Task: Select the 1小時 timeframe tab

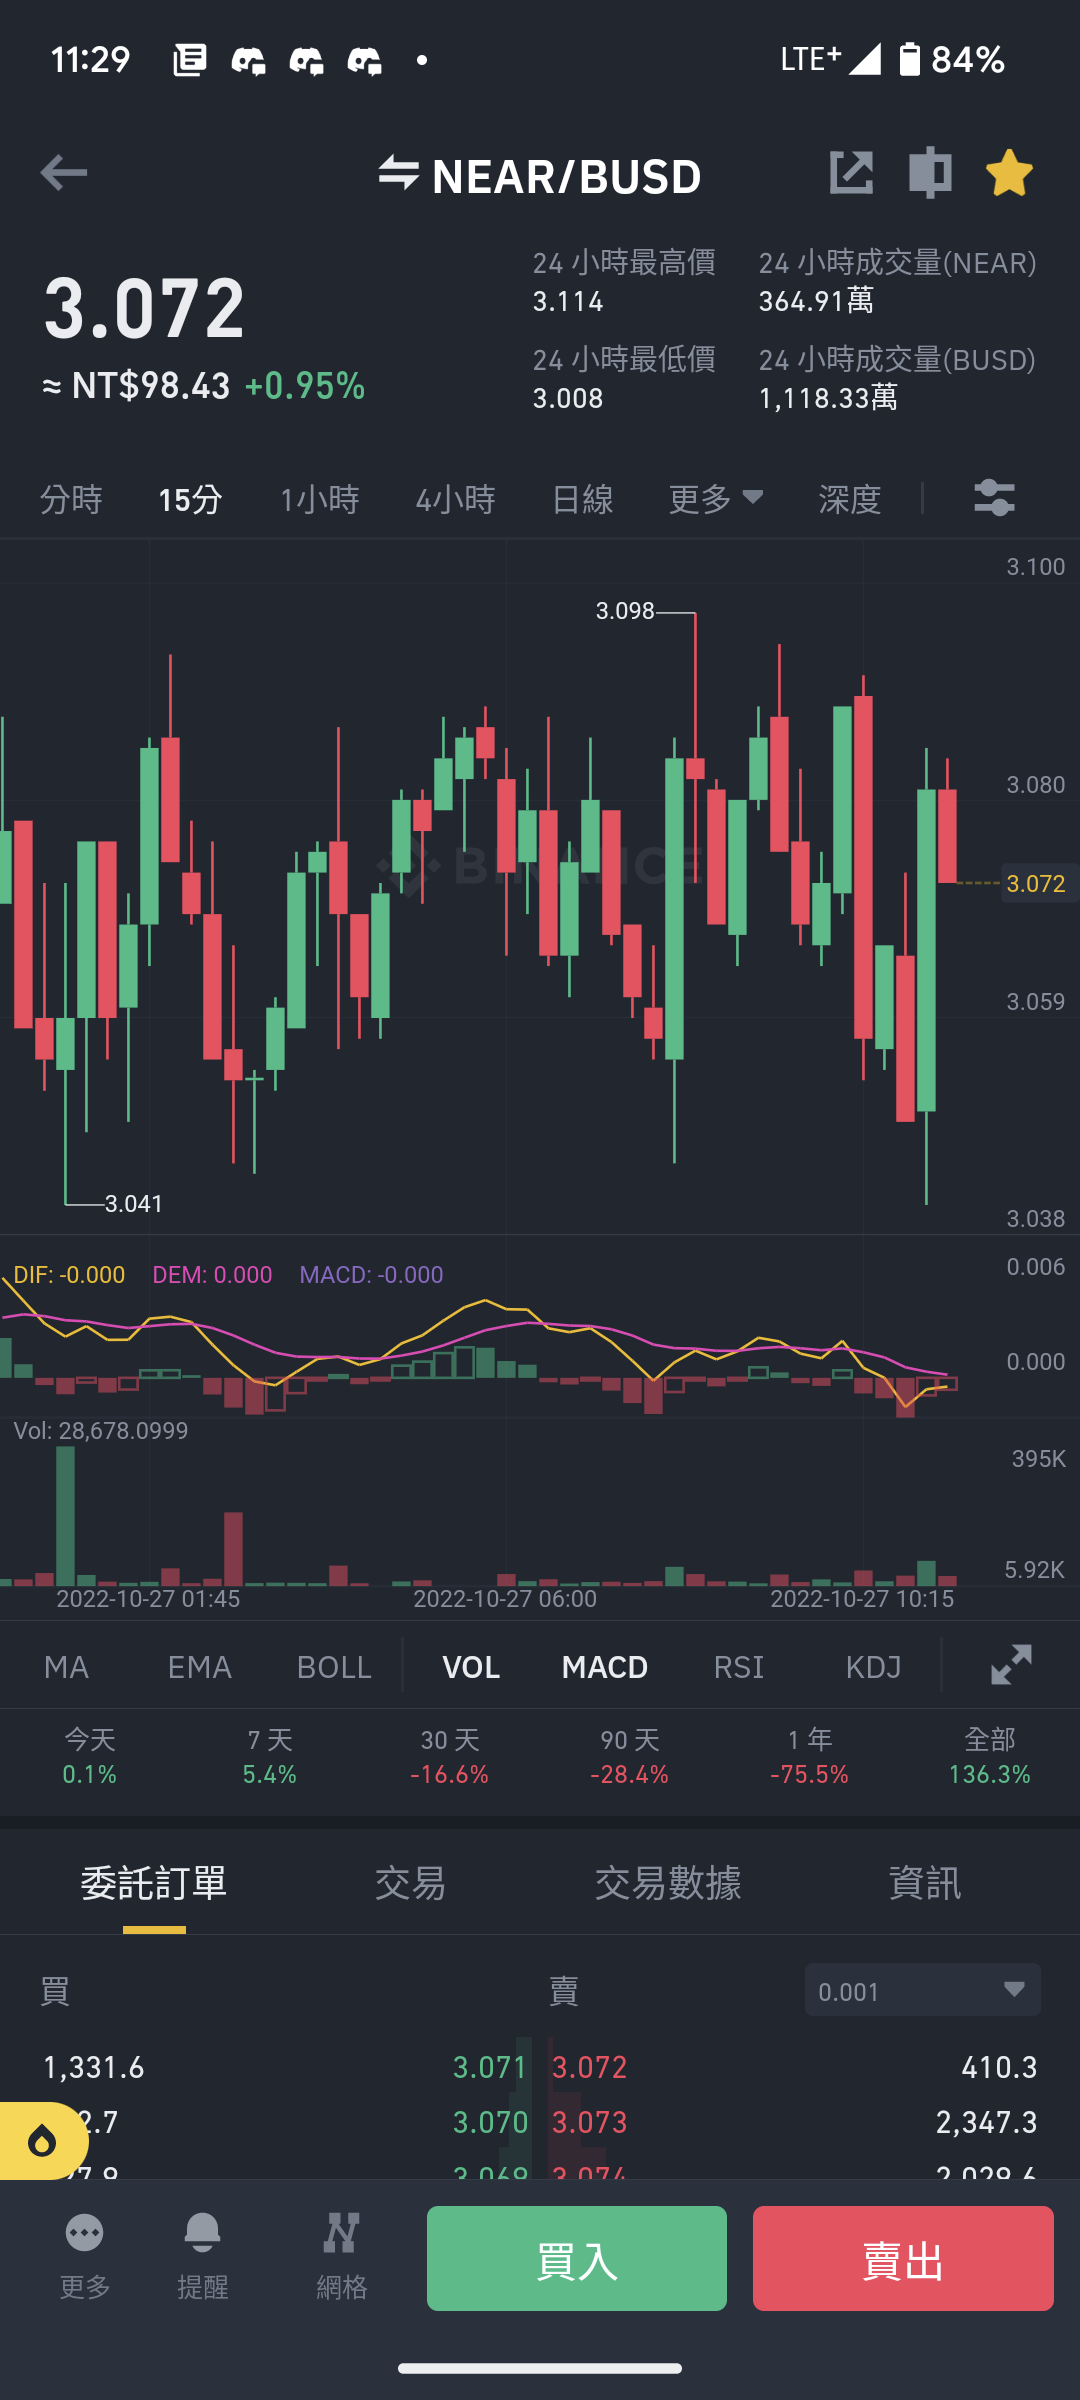Action: pos(319,498)
